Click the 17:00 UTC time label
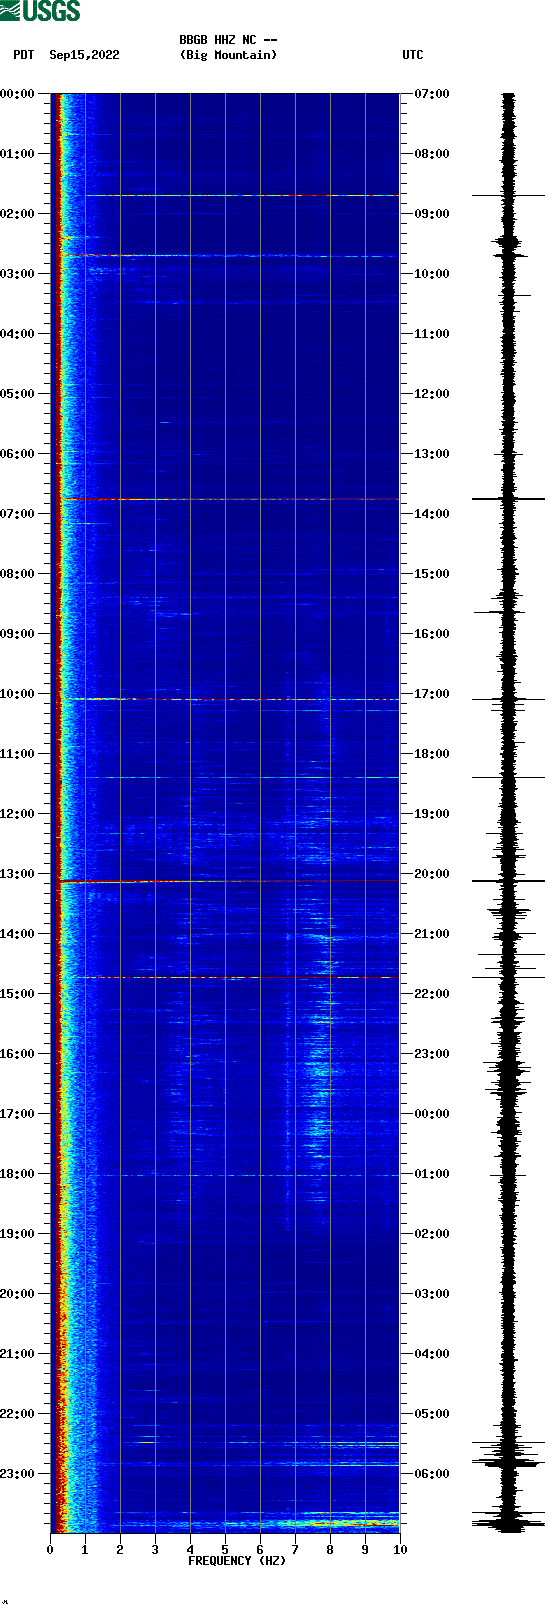Viewport: 552px width, 1613px height. click(x=432, y=694)
